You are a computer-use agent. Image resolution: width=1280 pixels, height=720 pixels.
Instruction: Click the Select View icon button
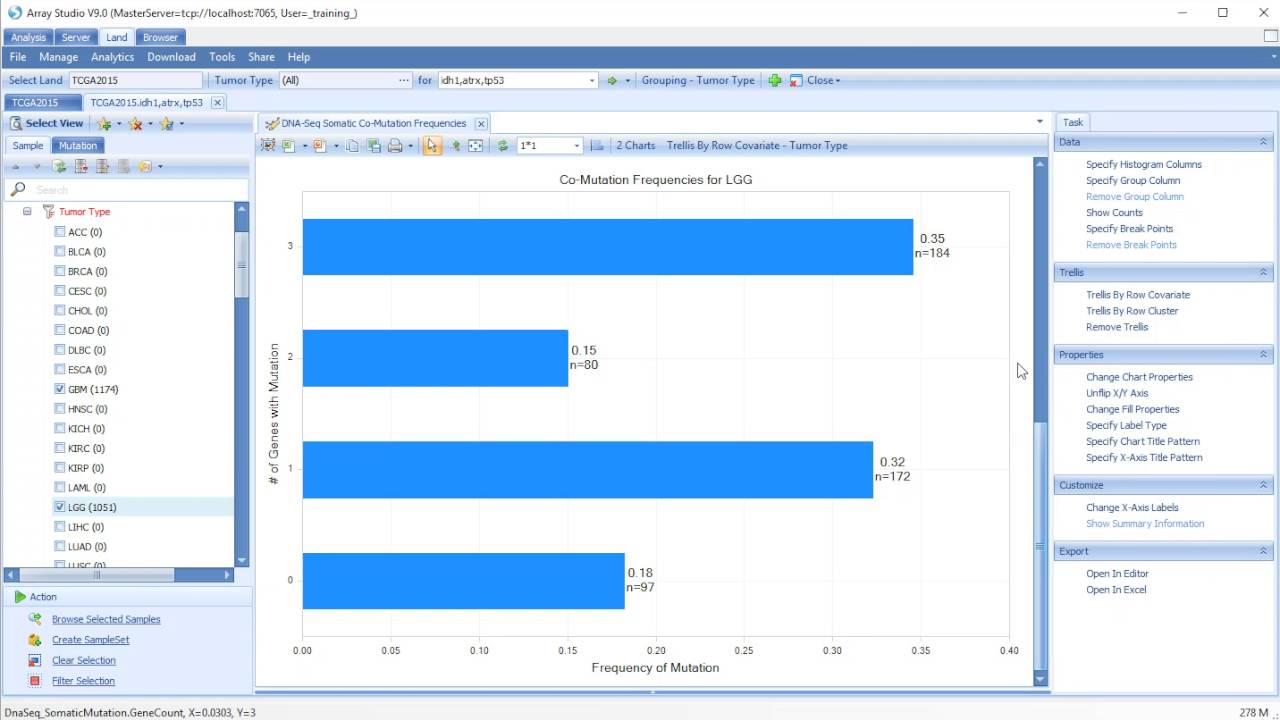coord(16,123)
